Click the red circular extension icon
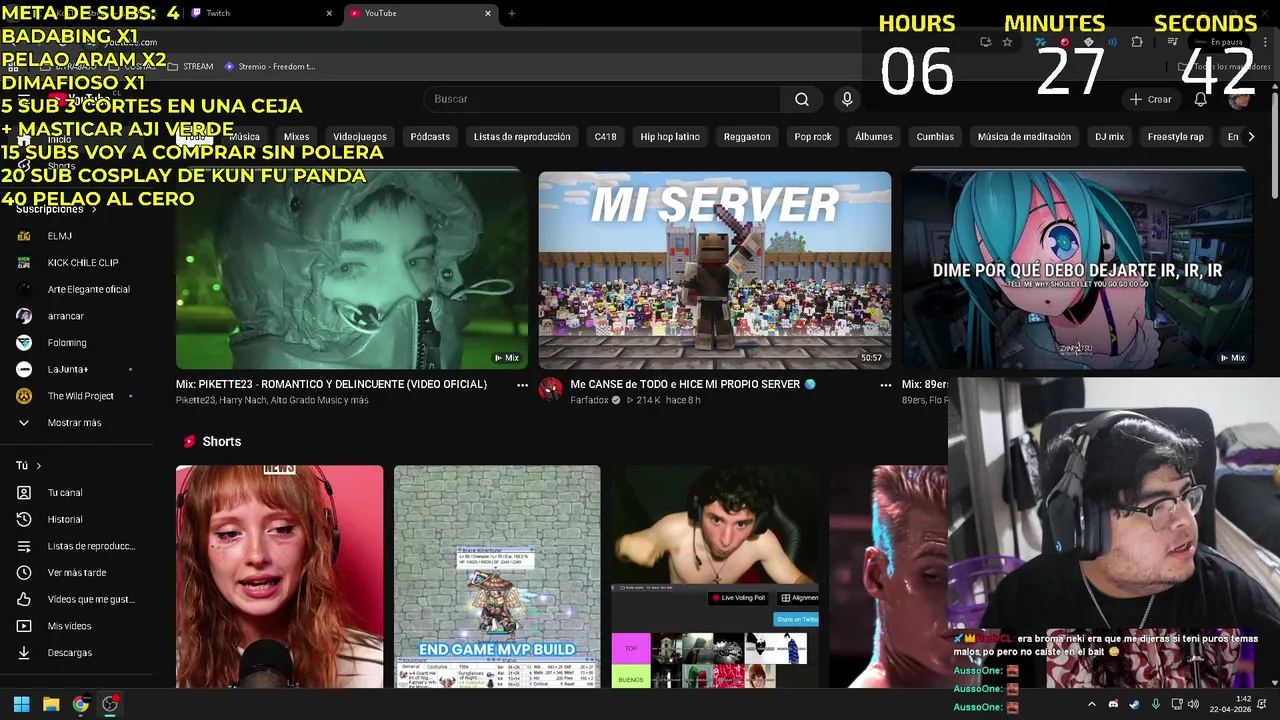Viewport: 1280px width, 720px height. click(1064, 42)
